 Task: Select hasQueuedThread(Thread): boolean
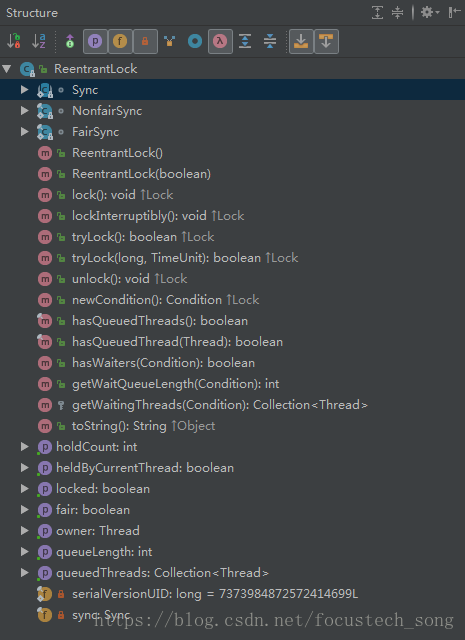tap(177, 342)
